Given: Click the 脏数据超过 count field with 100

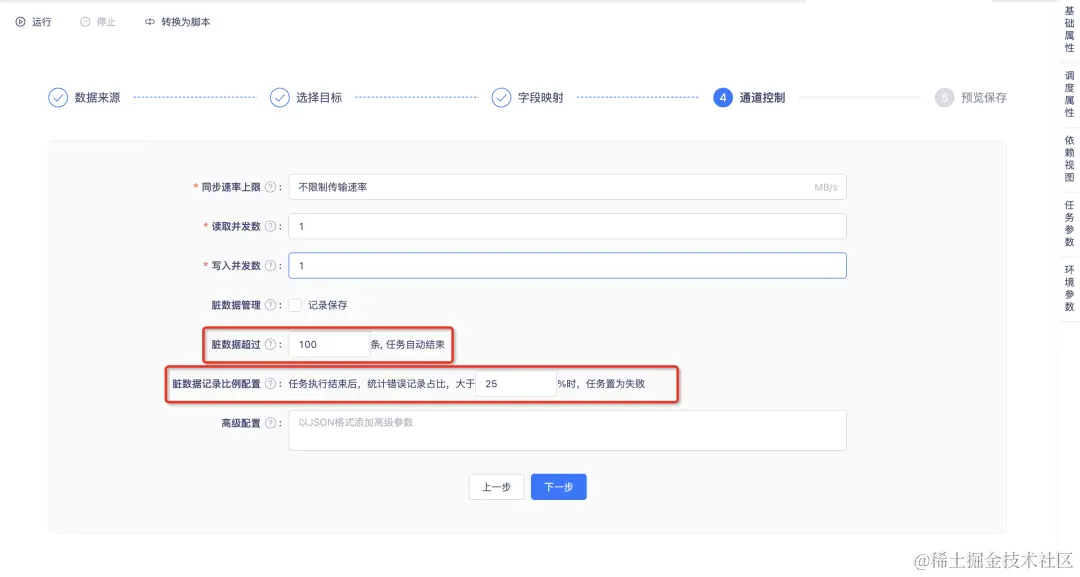Looking at the screenshot, I should click(329, 344).
